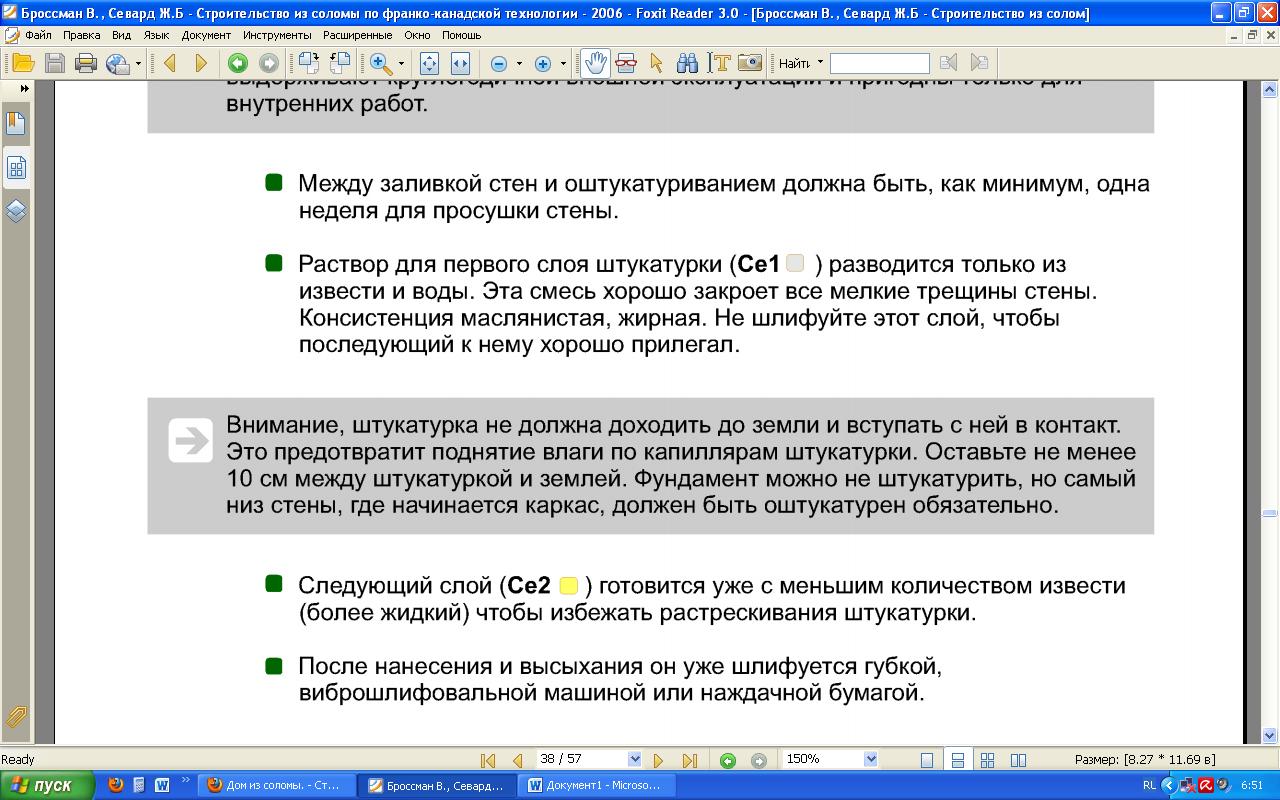Choose the arrow Select tool
Viewport: 1280px width, 800px height.
pos(656,63)
